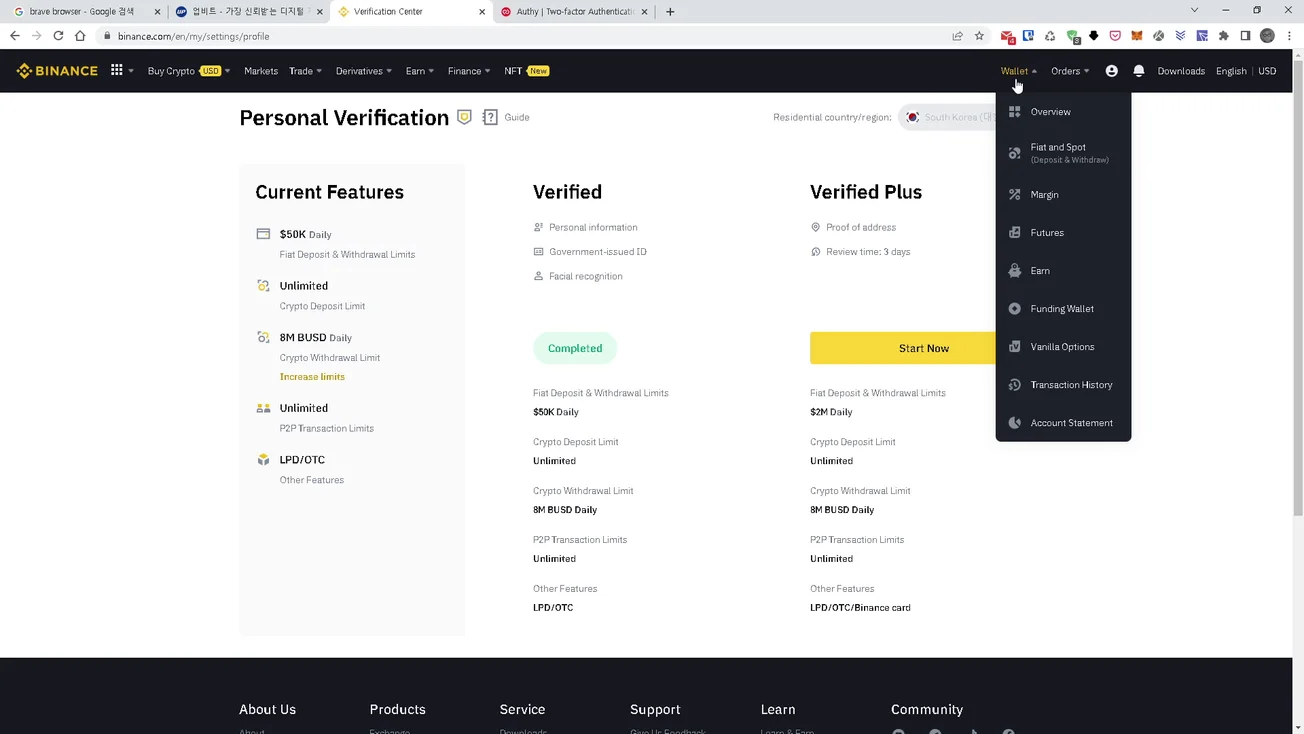Image resolution: width=1304 pixels, height=734 pixels.
Task: Click the Transaction History clock icon
Action: [x=1014, y=385]
